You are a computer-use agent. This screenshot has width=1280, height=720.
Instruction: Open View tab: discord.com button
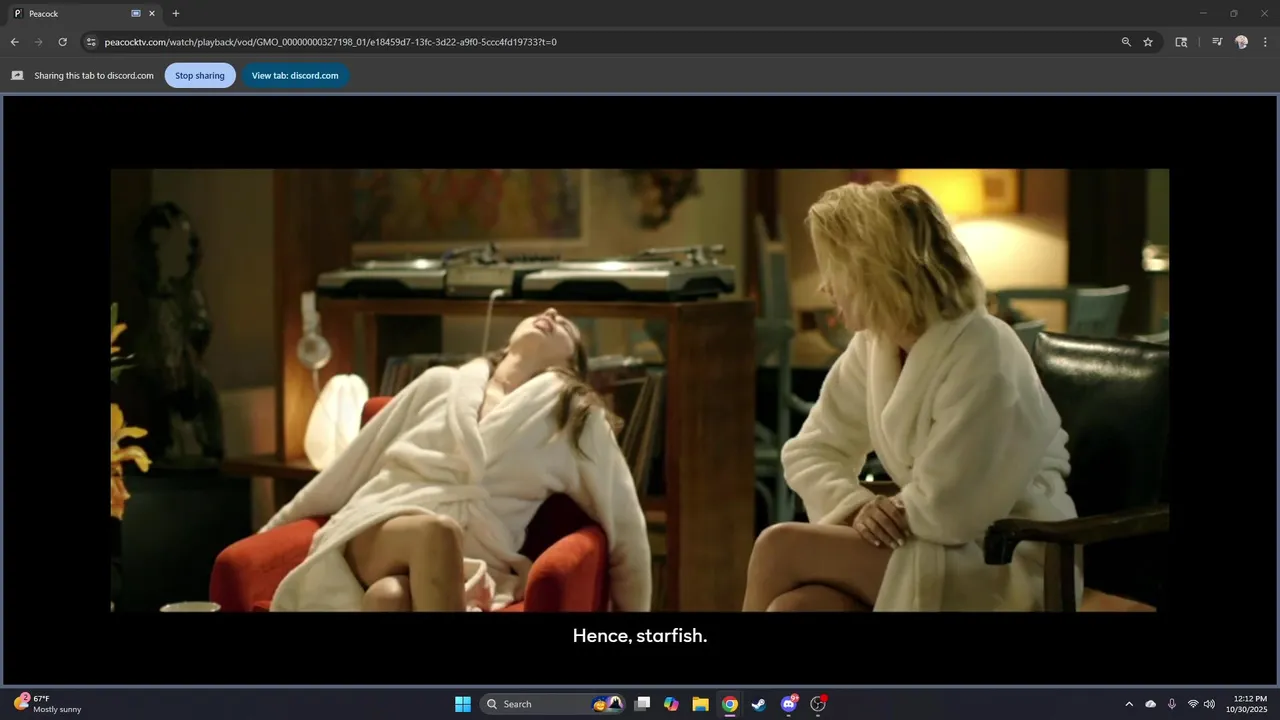point(295,75)
